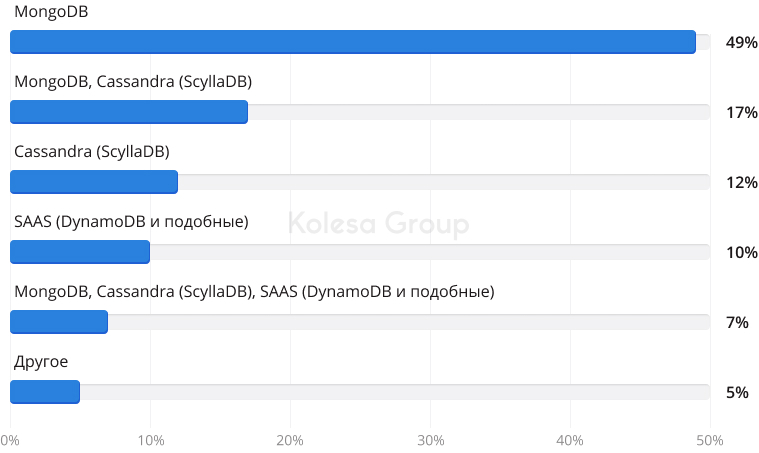Viewport: 759px width, 453px height.
Task: Click the Kolesa Group watermark
Action: tap(379, 224)
